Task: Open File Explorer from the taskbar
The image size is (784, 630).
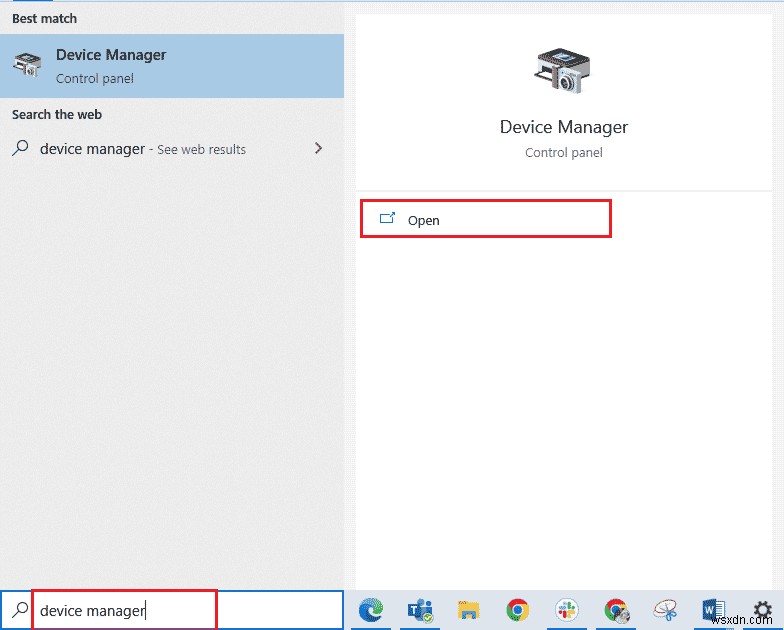Action: 468,610
